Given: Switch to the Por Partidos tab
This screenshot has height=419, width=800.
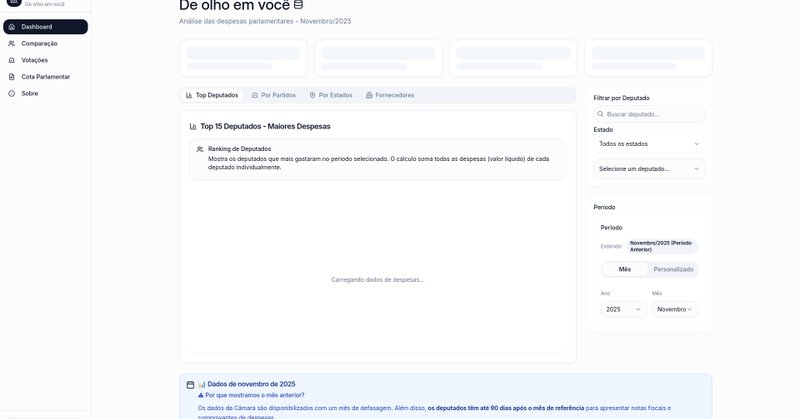Looking at the screenshot, I should 274,95.
